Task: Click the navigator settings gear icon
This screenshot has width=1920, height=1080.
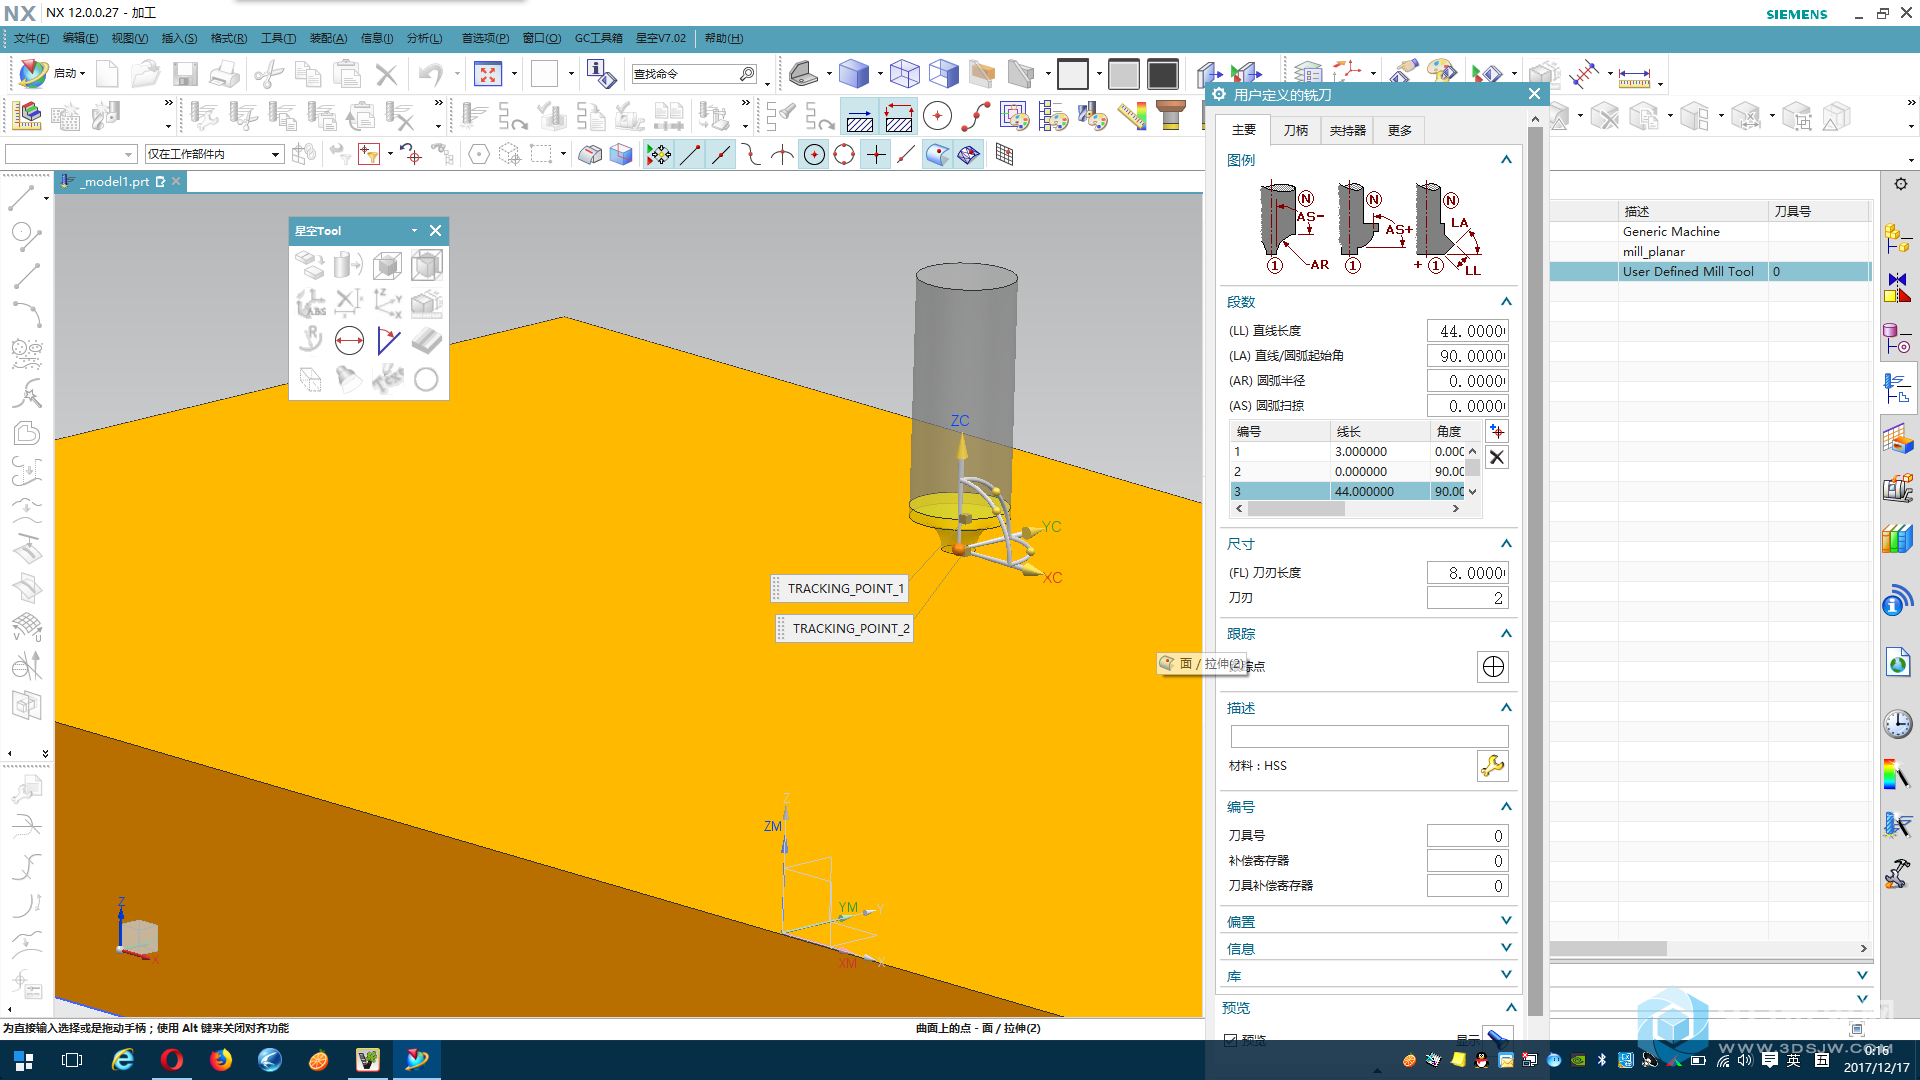Action: [x=1901, y=184]
